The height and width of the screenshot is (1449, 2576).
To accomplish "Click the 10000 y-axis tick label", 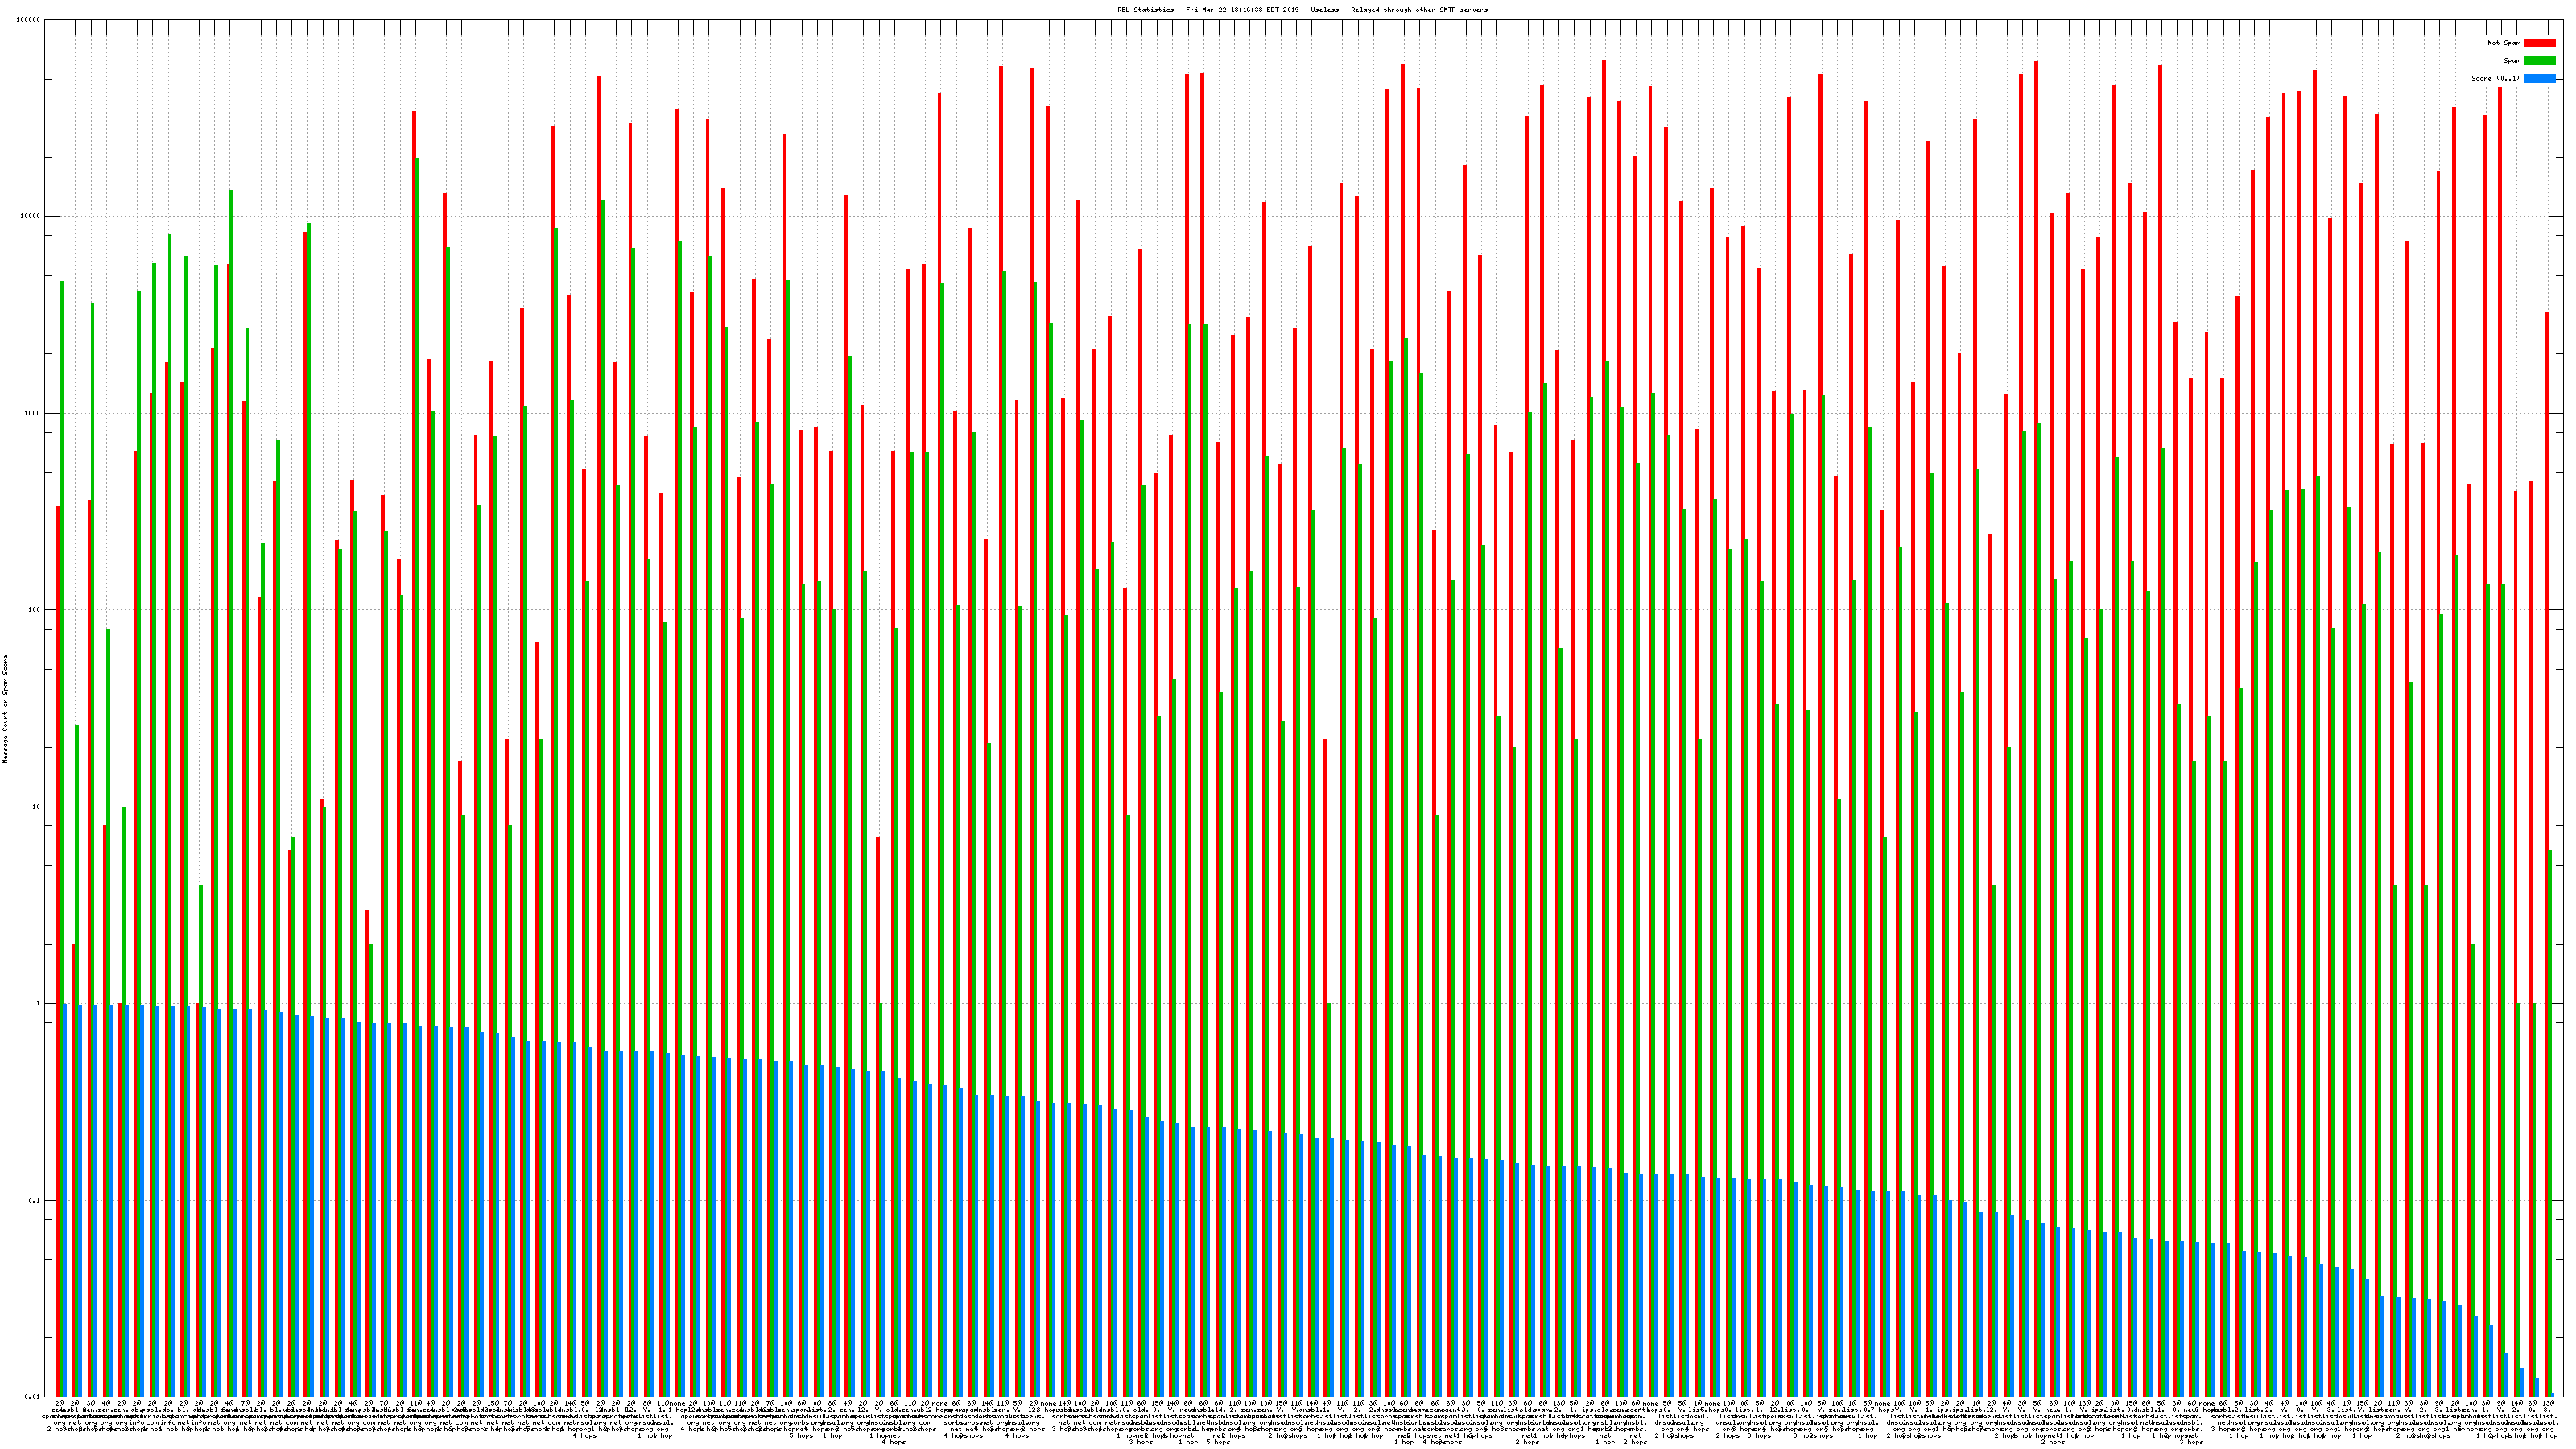I will 32,217.
